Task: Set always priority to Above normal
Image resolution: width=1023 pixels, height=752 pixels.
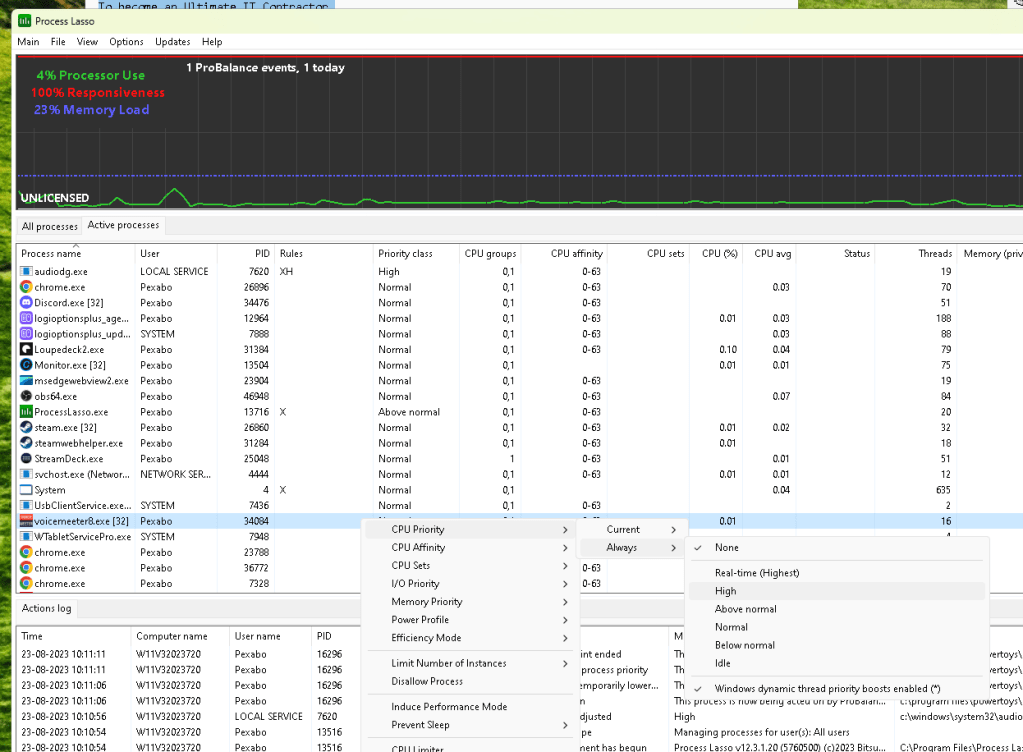Action: coord(837,609)
